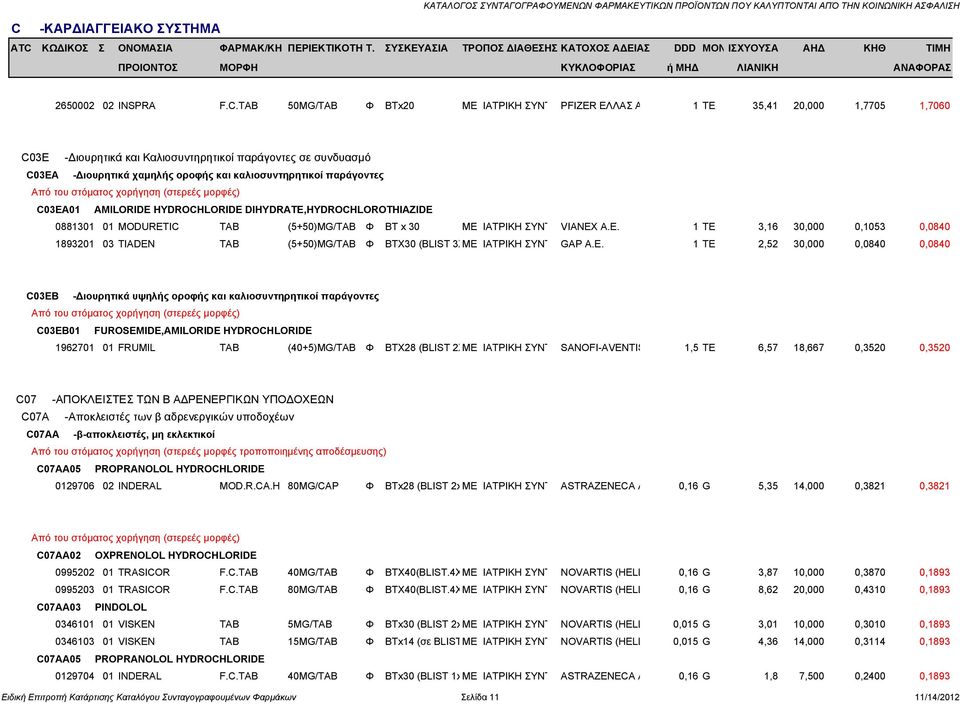Screen dimensions: 960x704
Task: Select the "ΣΥΣΚΕΥΑΣΙΑ" column header
Action: (416, 48)
